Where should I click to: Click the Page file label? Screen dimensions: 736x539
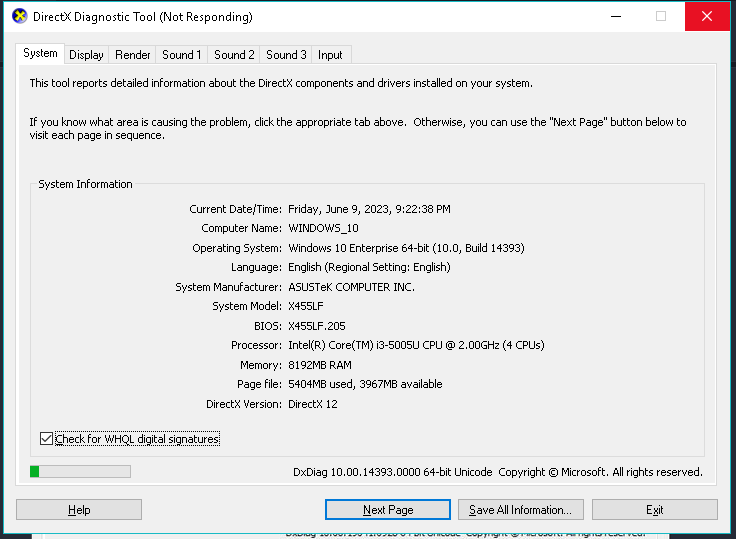coord(259,384)
